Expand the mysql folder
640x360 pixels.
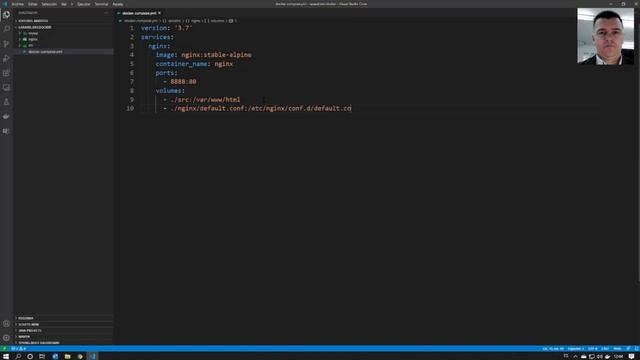64,33
